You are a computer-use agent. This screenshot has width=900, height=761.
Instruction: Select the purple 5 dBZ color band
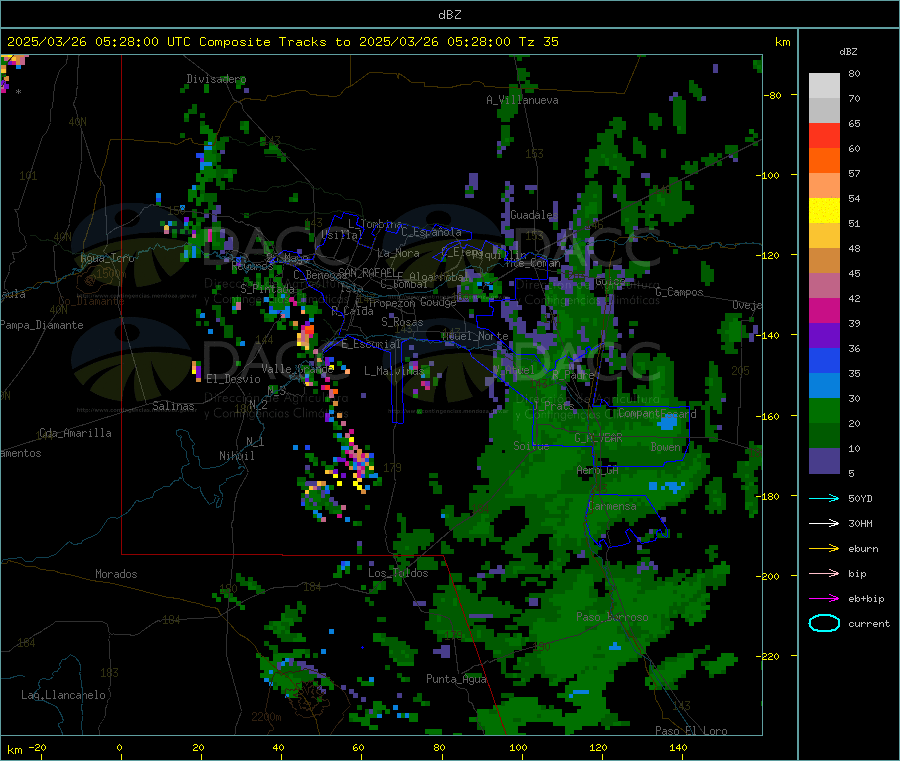(x=824, y=461)
